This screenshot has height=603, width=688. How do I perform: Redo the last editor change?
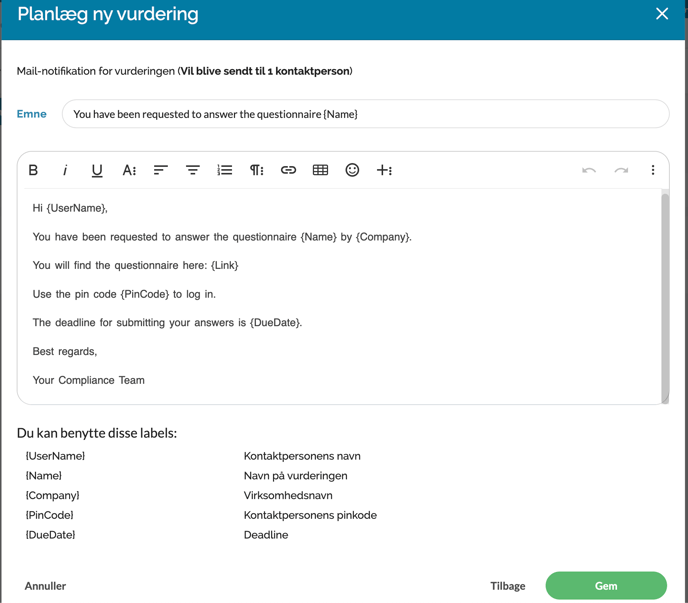[x=621, y=170]
